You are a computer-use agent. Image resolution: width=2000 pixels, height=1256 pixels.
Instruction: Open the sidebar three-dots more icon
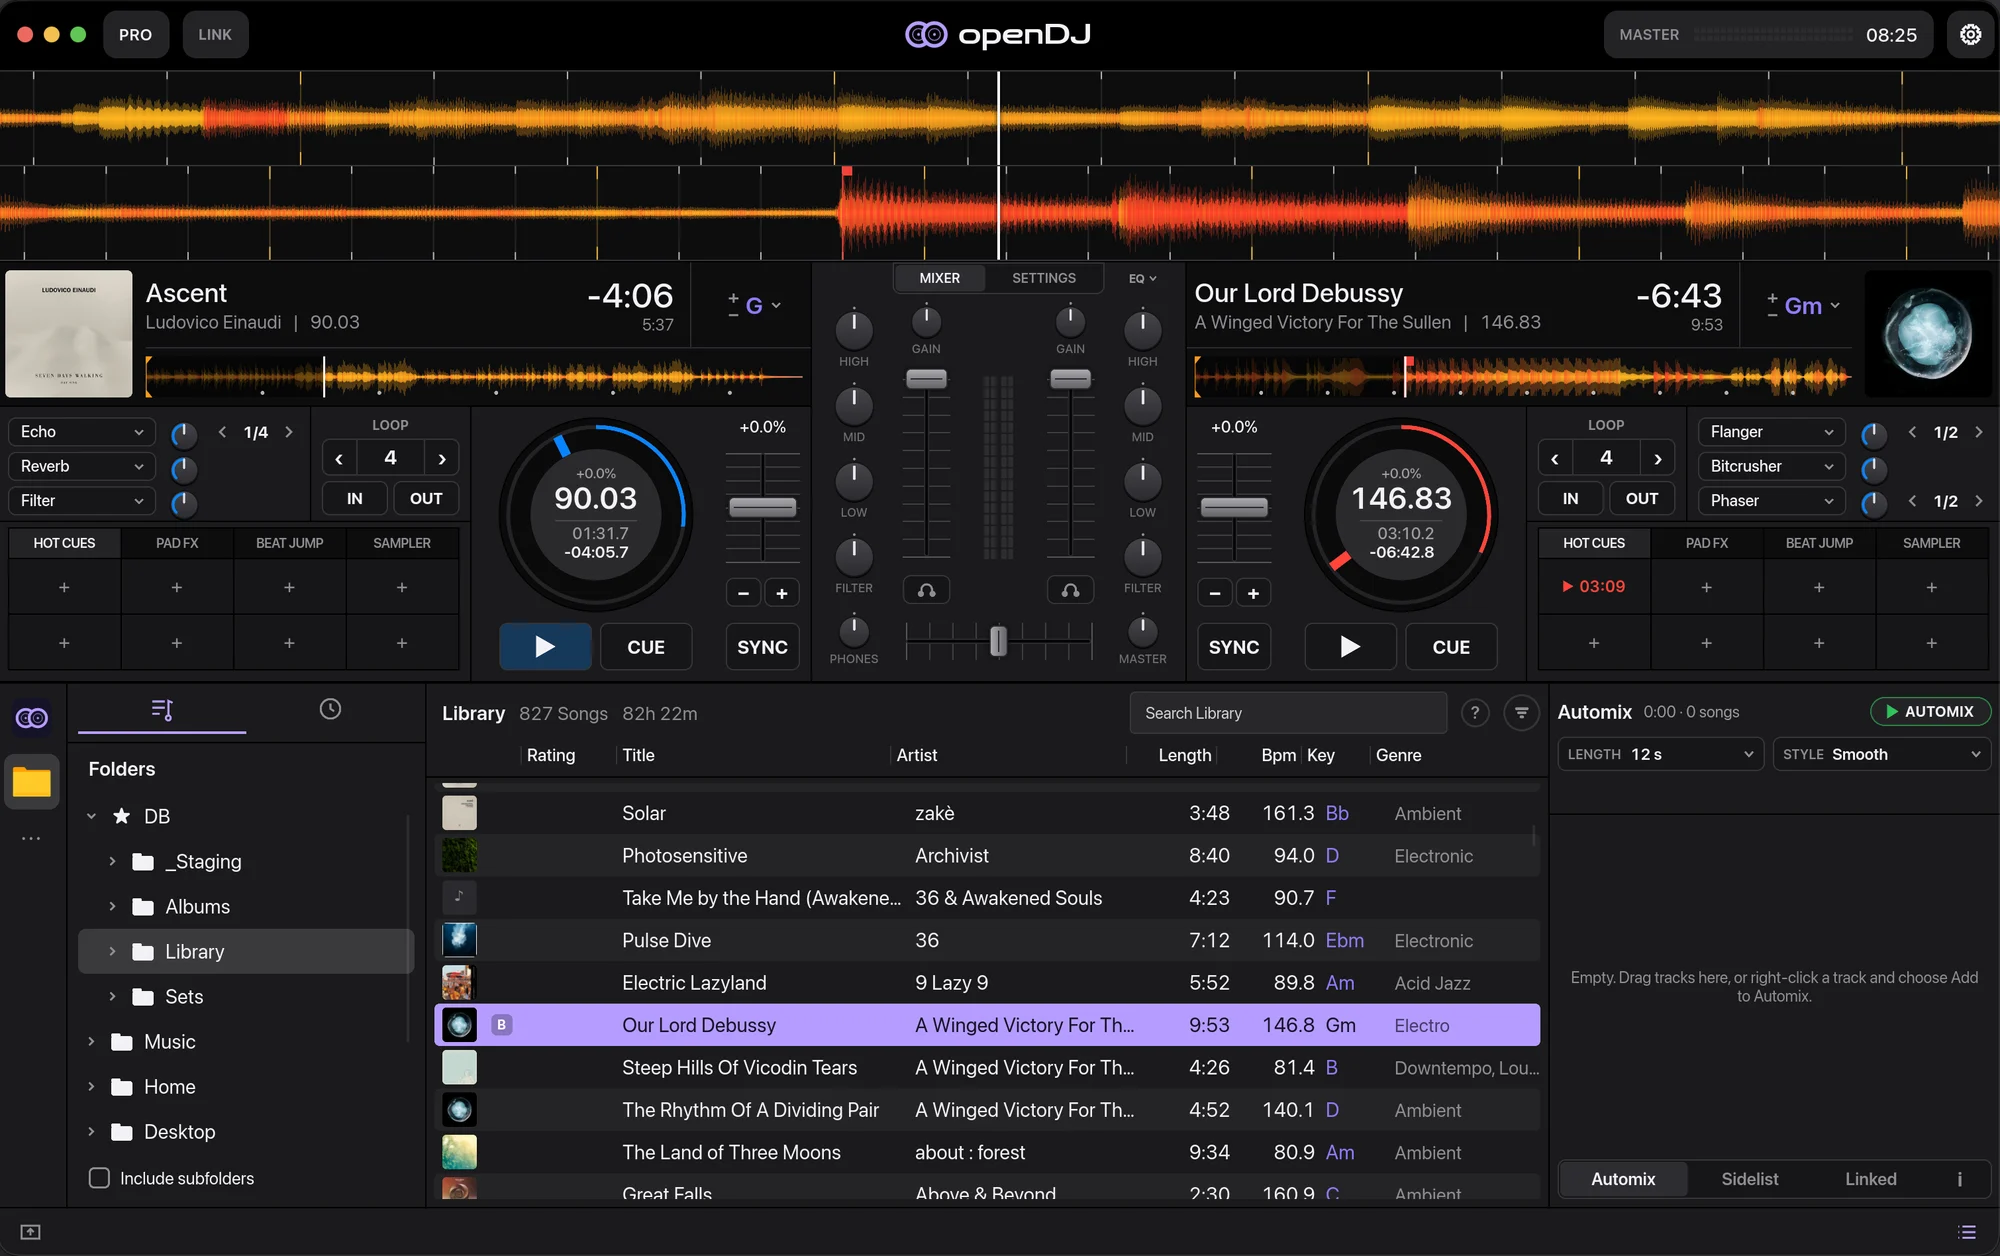32,838
